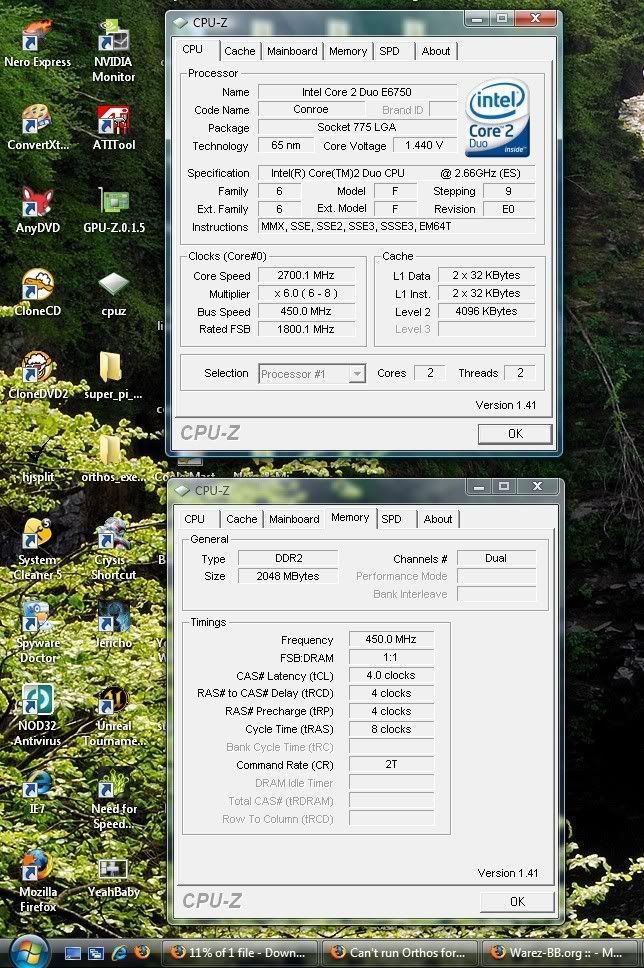The height and width of the screenshot is (968, 644).
Task: Click the Multiplier x 6.0 value
Action: 306,293
